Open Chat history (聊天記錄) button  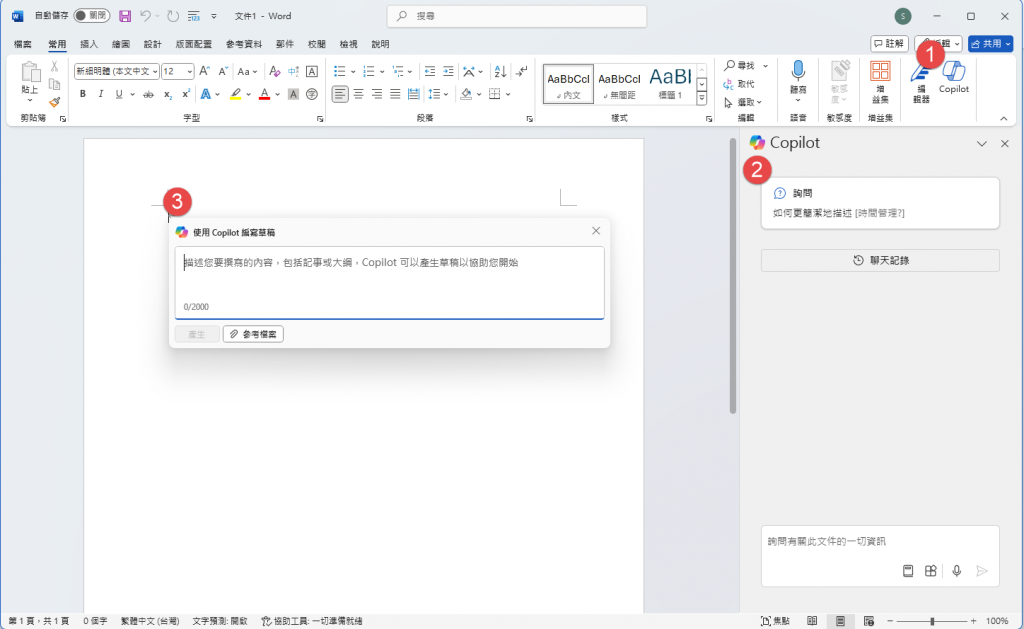click(880, 260)
